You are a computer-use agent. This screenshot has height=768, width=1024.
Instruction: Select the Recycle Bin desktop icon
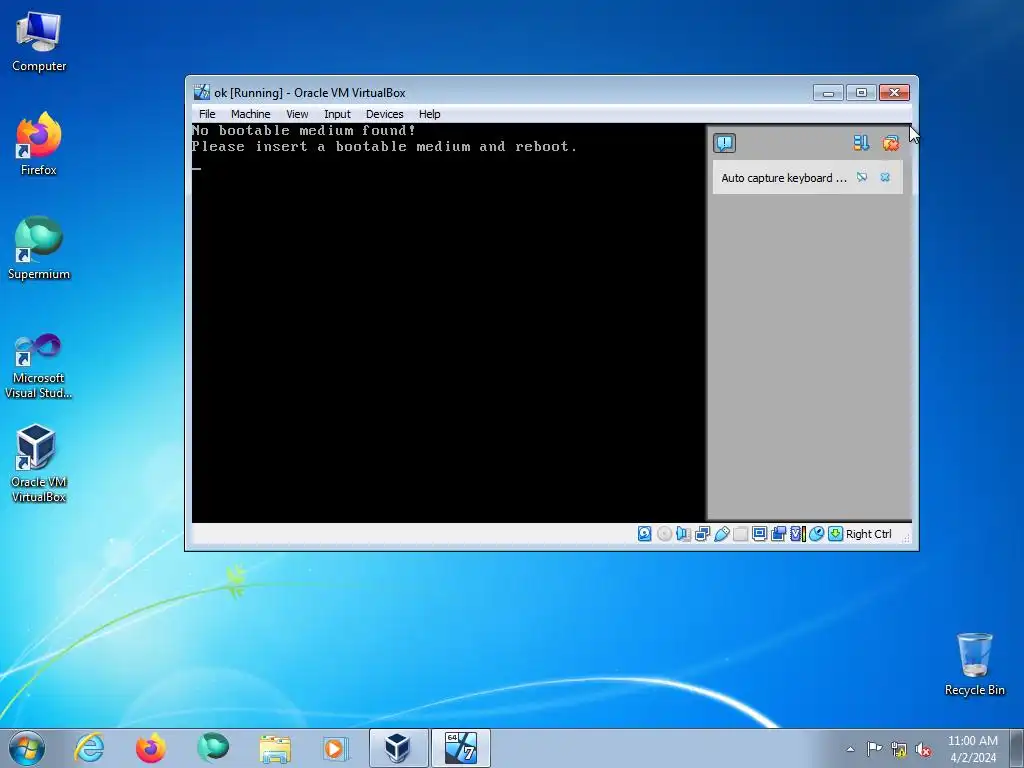coord(974,664)
